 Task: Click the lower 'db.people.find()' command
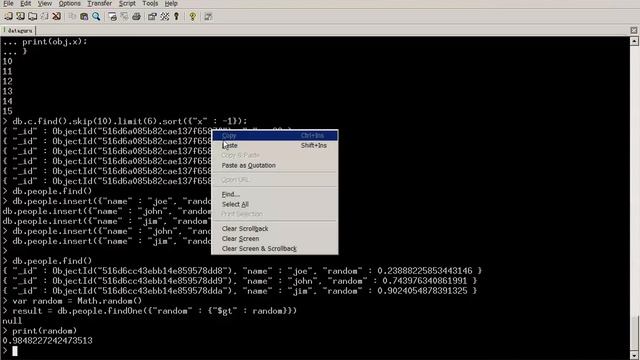click(52, 261)
